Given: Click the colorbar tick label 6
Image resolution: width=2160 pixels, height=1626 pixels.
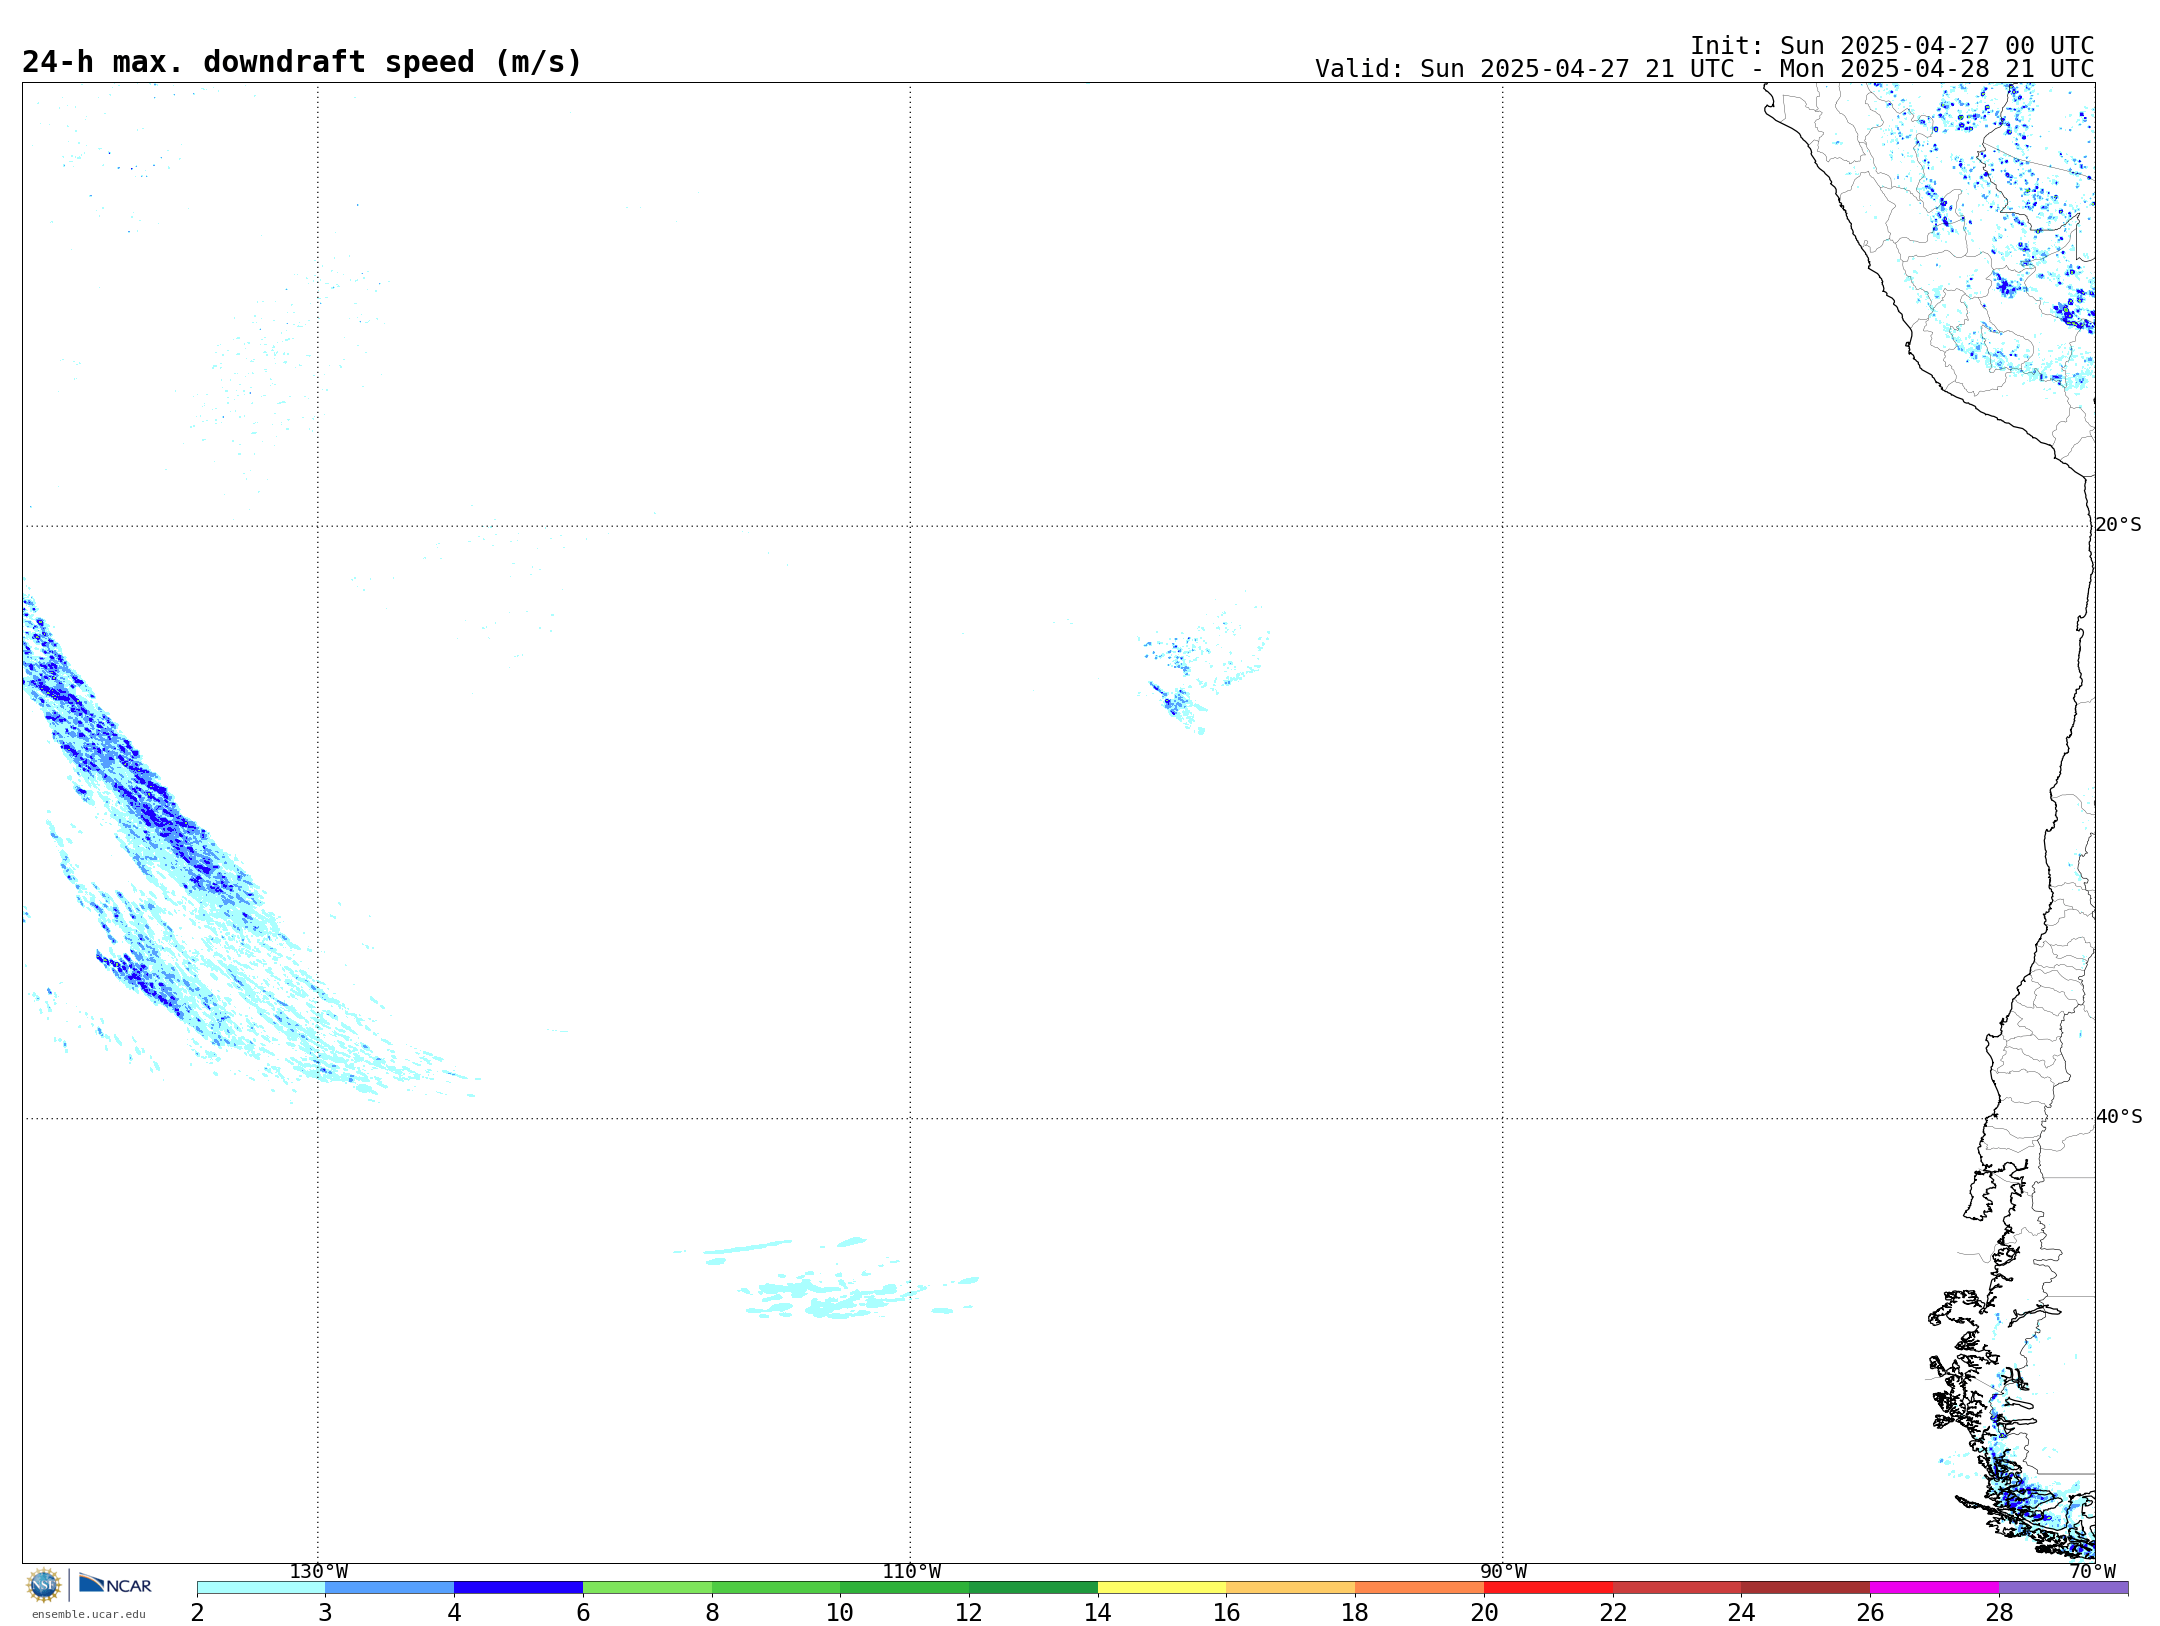Looking at the screenshot, I should (x=583, y=1613).
